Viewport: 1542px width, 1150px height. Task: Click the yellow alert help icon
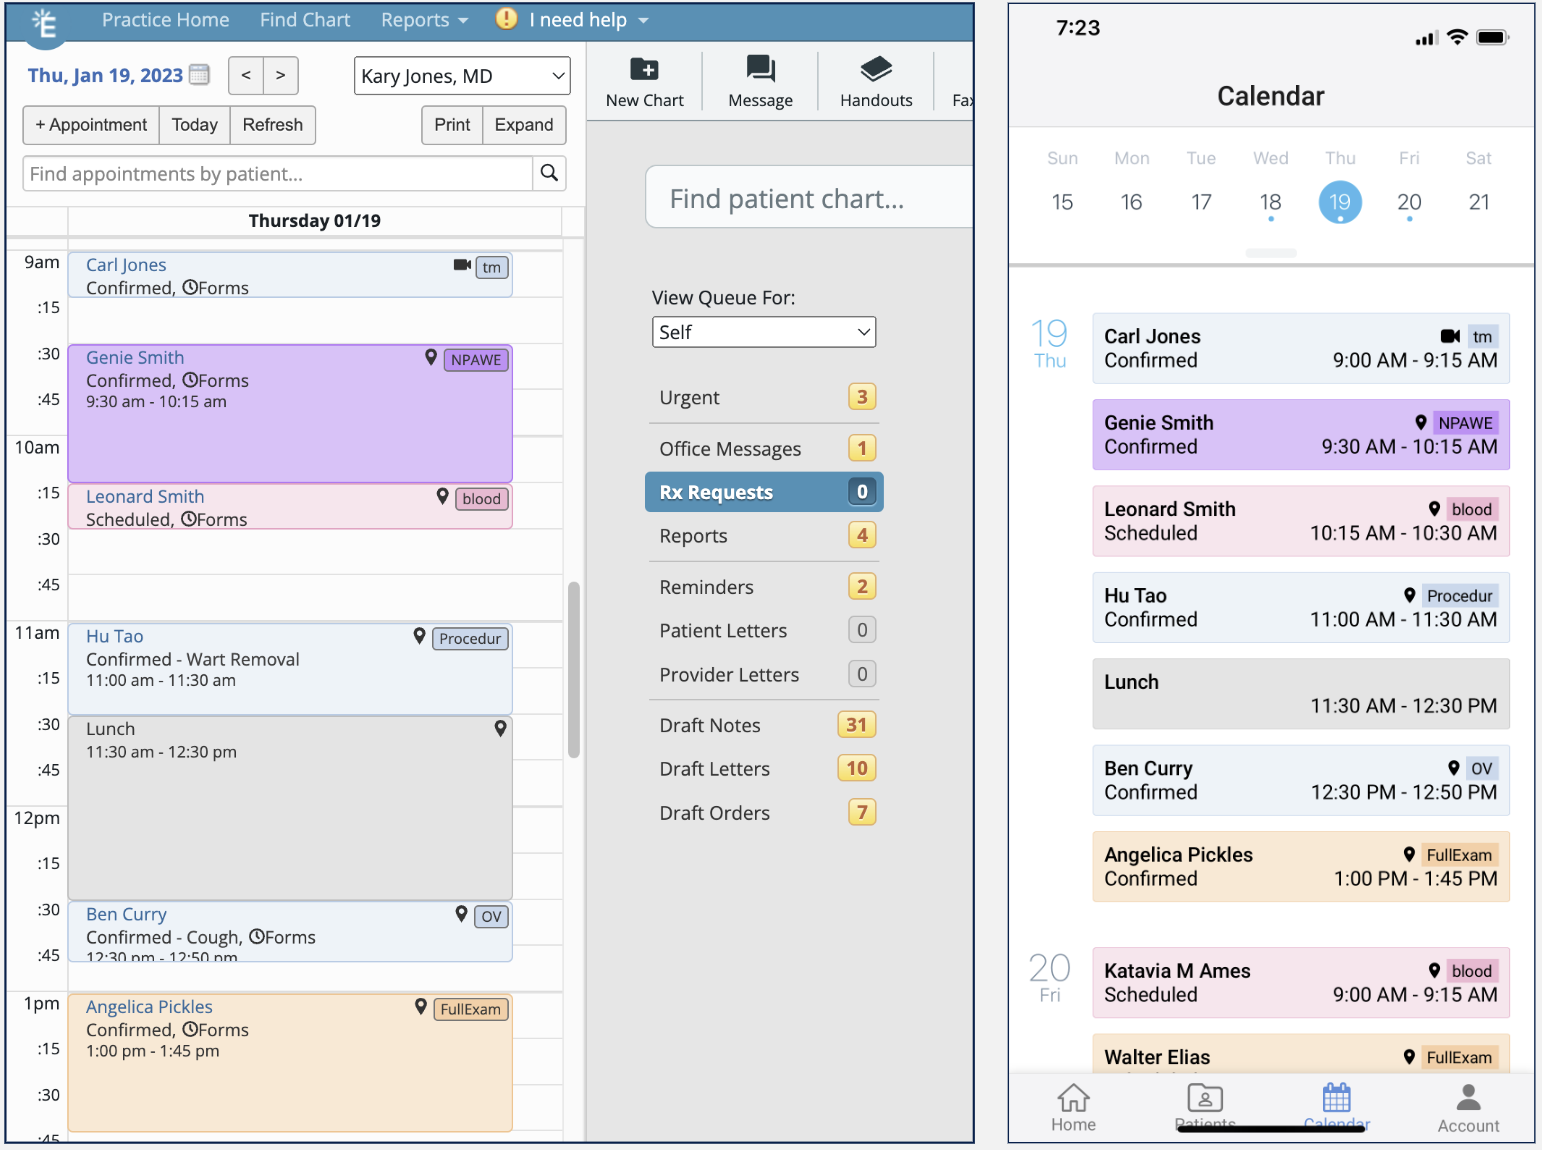(x=507, y=19)
